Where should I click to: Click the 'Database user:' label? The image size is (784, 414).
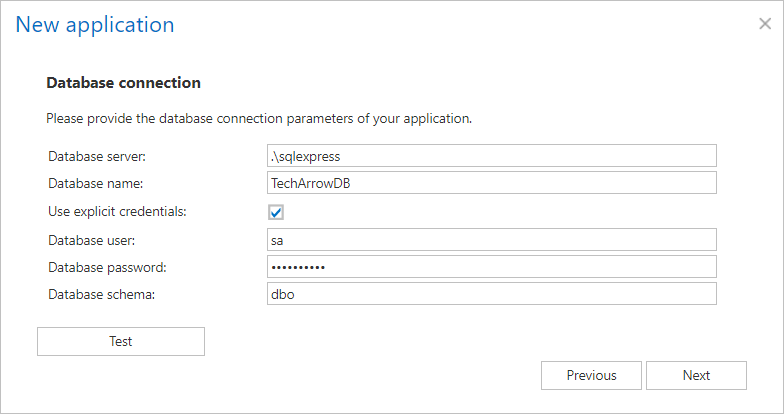point(92,240)
